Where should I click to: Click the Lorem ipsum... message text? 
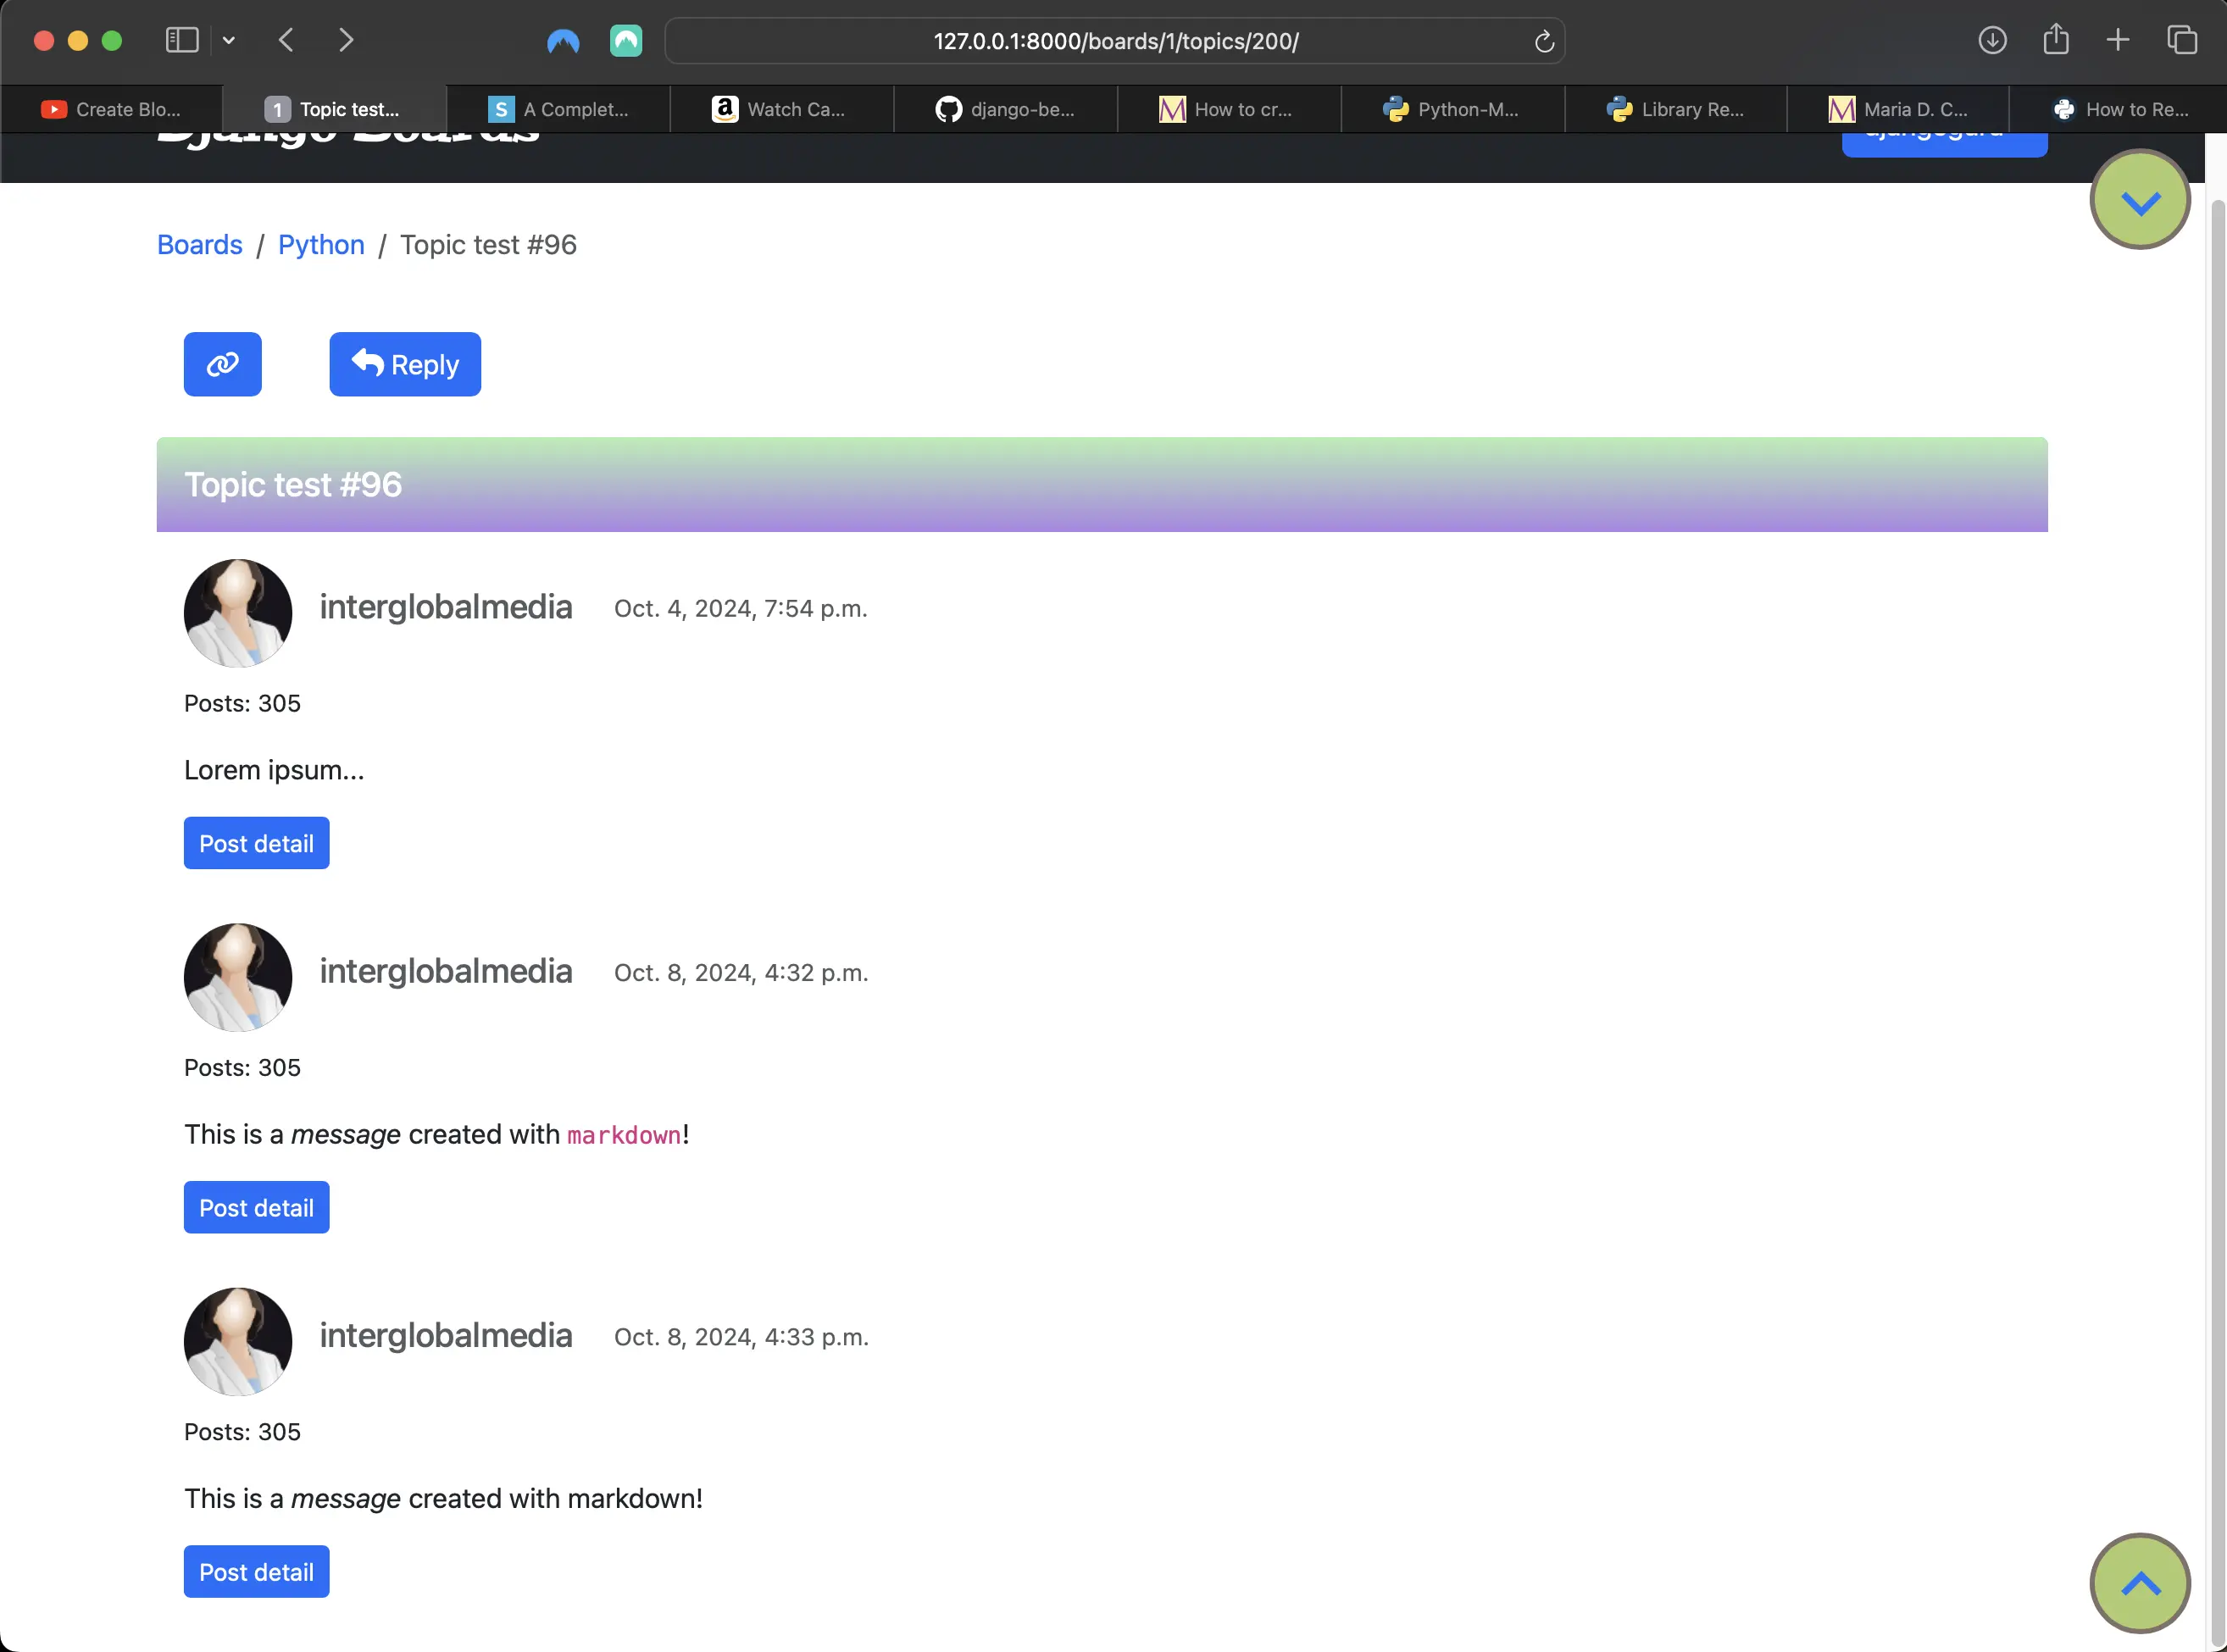coord(274,770)
